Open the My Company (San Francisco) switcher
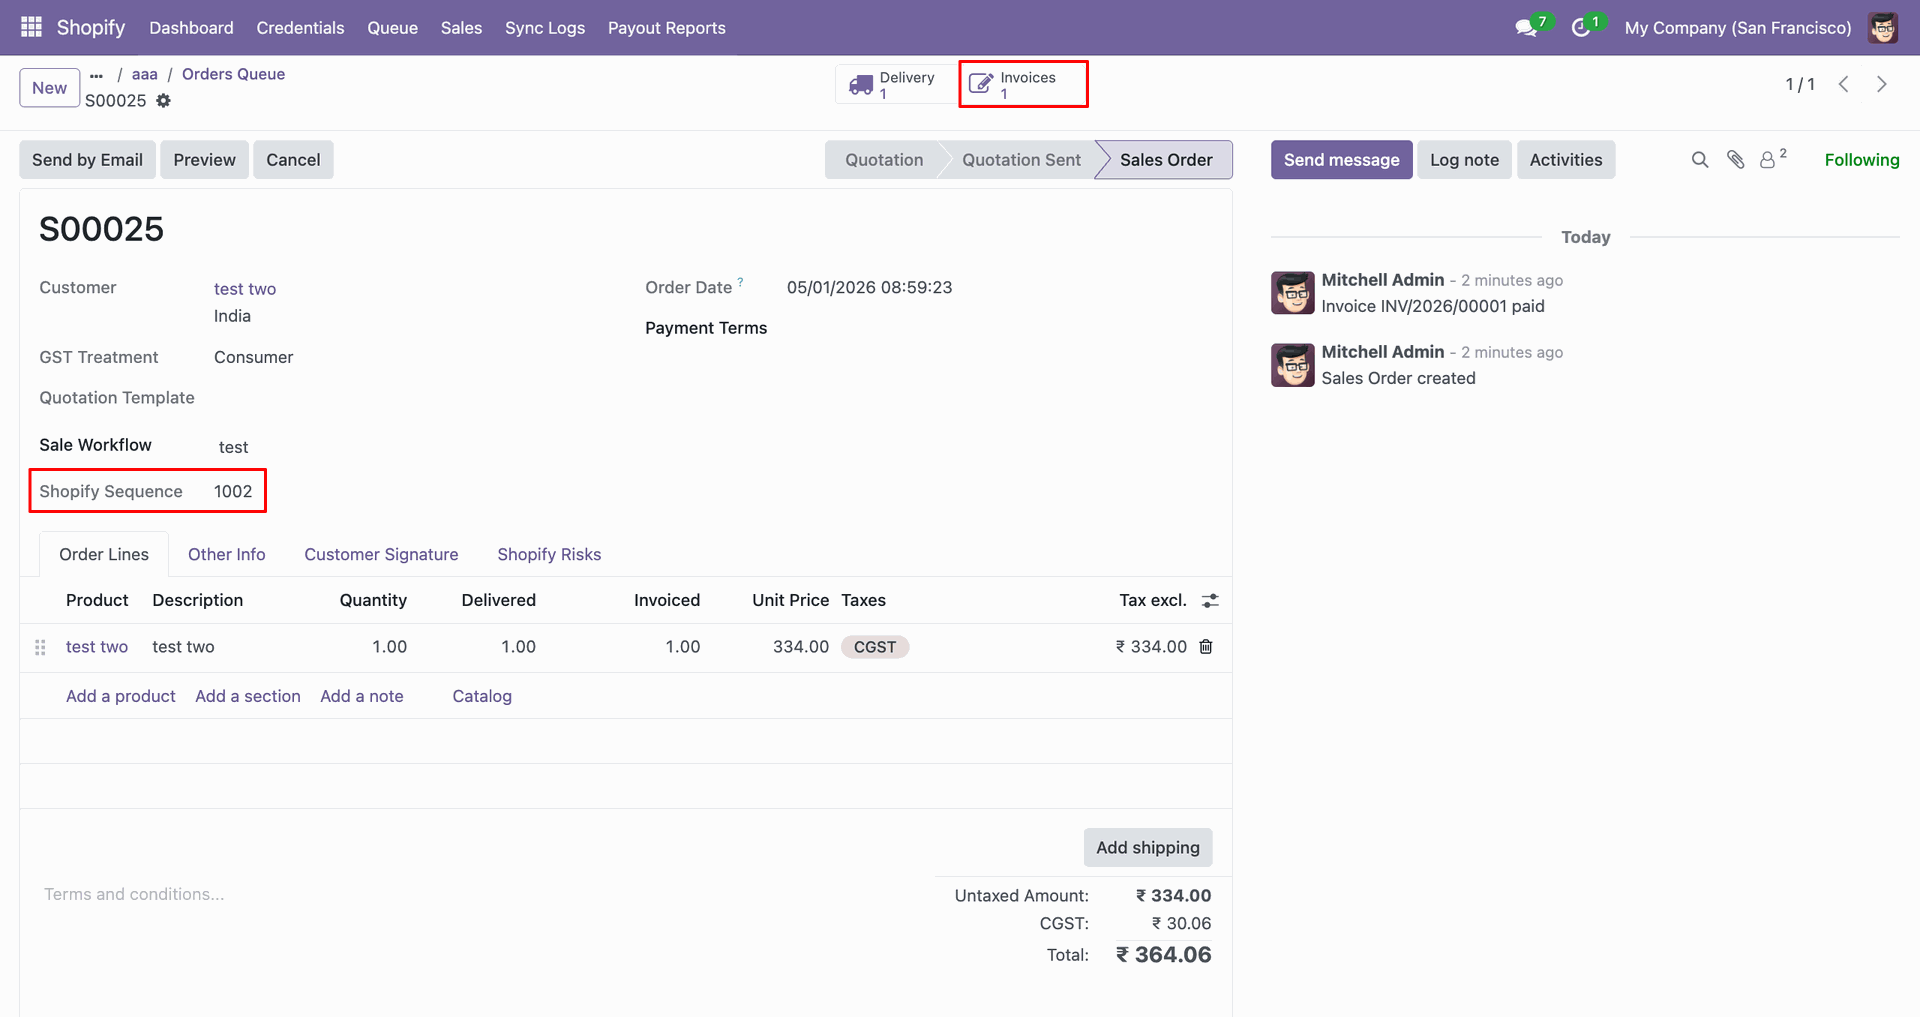1920x1017 pixels. point(1737,28)
